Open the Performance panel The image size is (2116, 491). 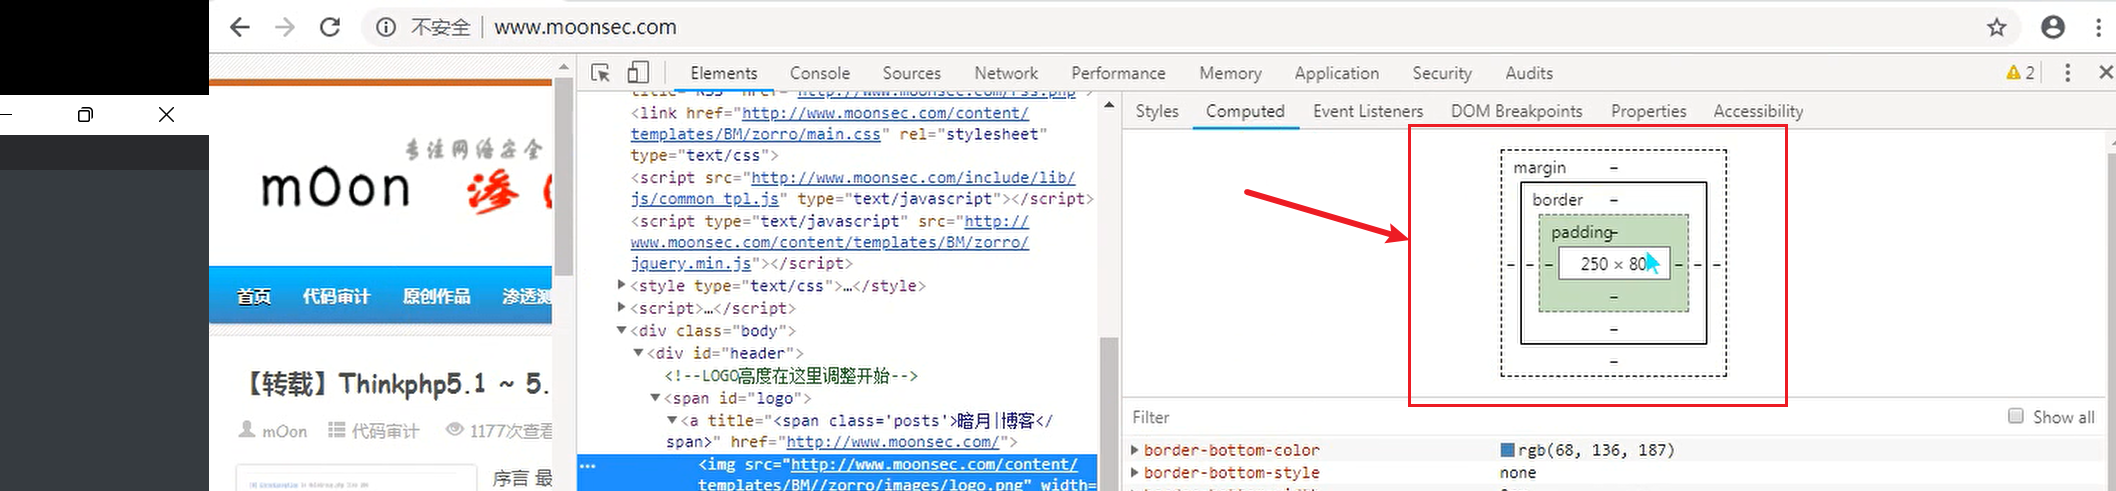click(1118, 73)
